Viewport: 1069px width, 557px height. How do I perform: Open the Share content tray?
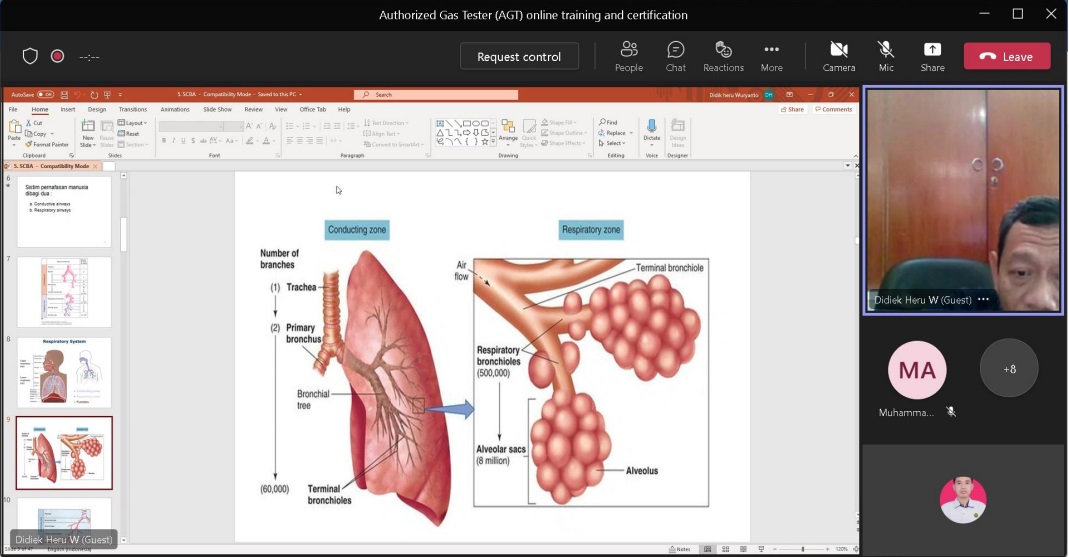point(932,57)
